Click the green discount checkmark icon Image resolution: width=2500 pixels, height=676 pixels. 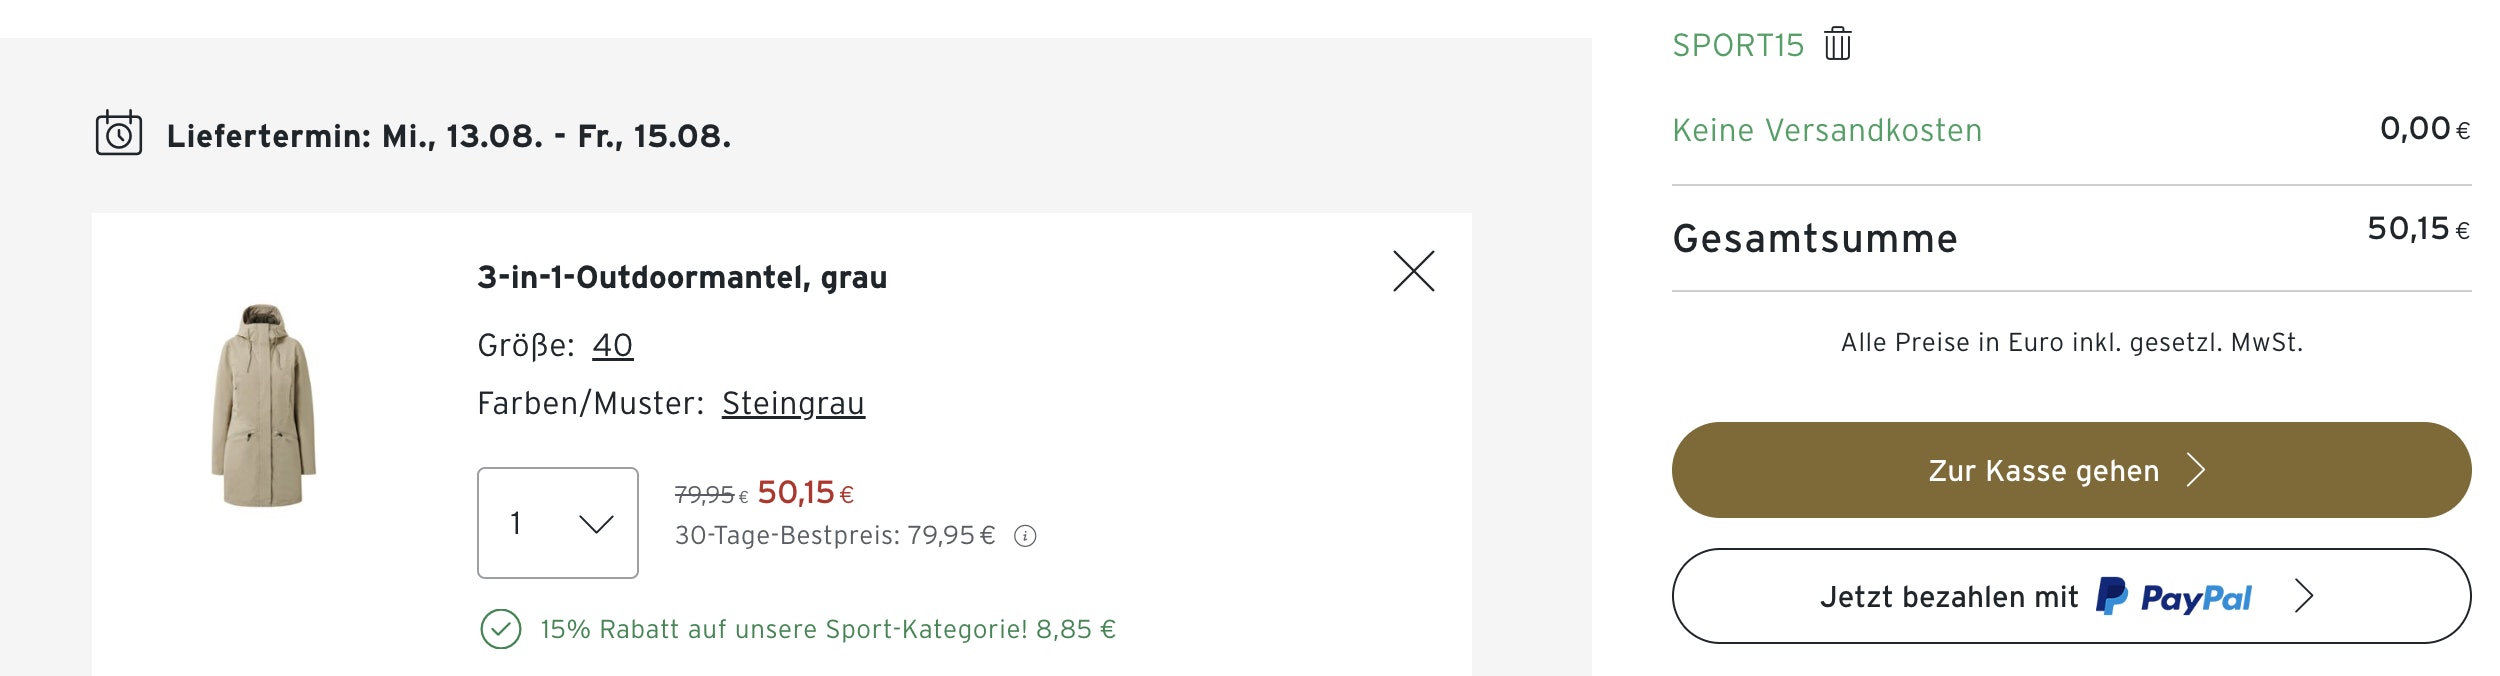(500, 630)
